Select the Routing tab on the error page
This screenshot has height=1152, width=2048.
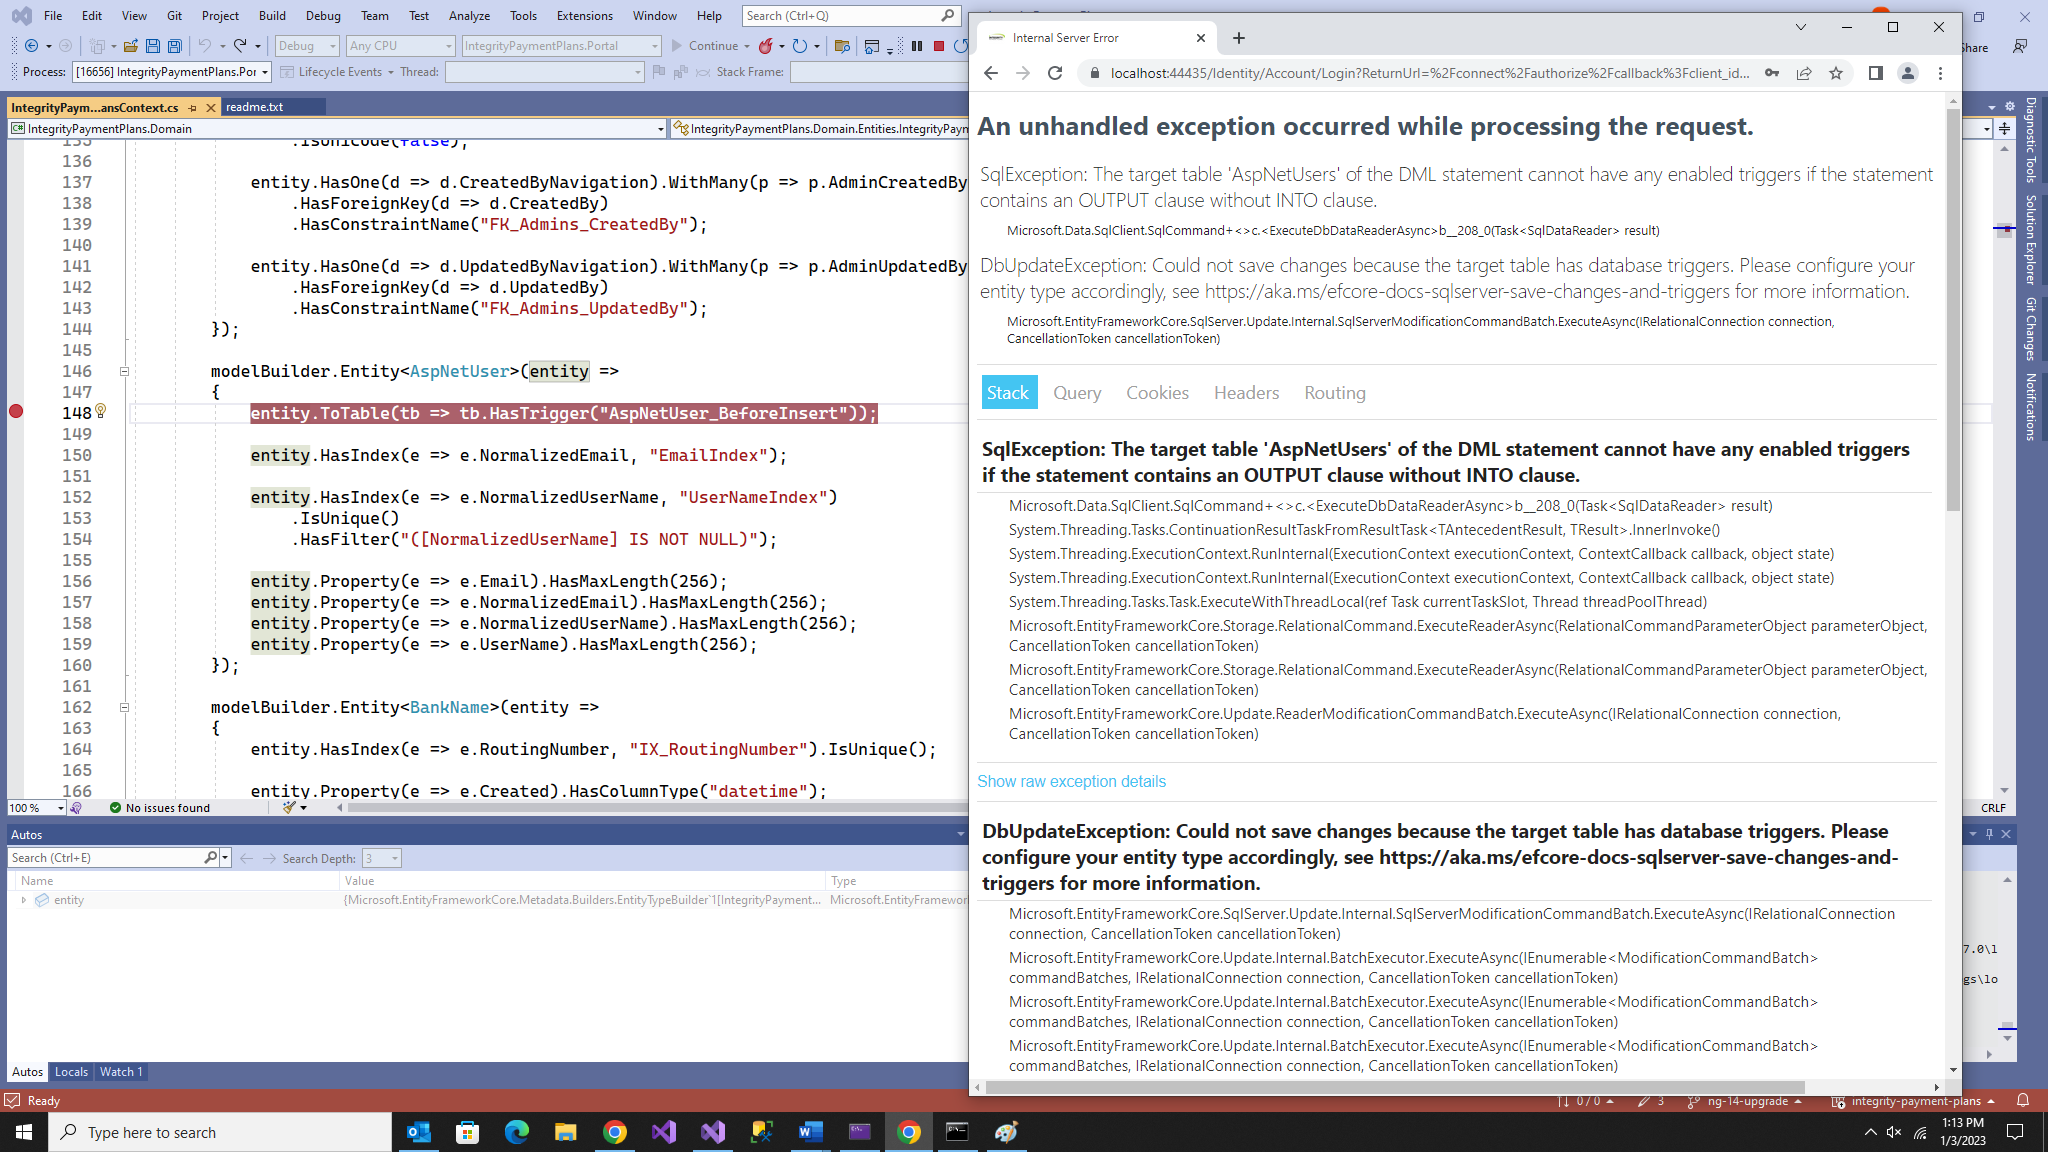1334,392
